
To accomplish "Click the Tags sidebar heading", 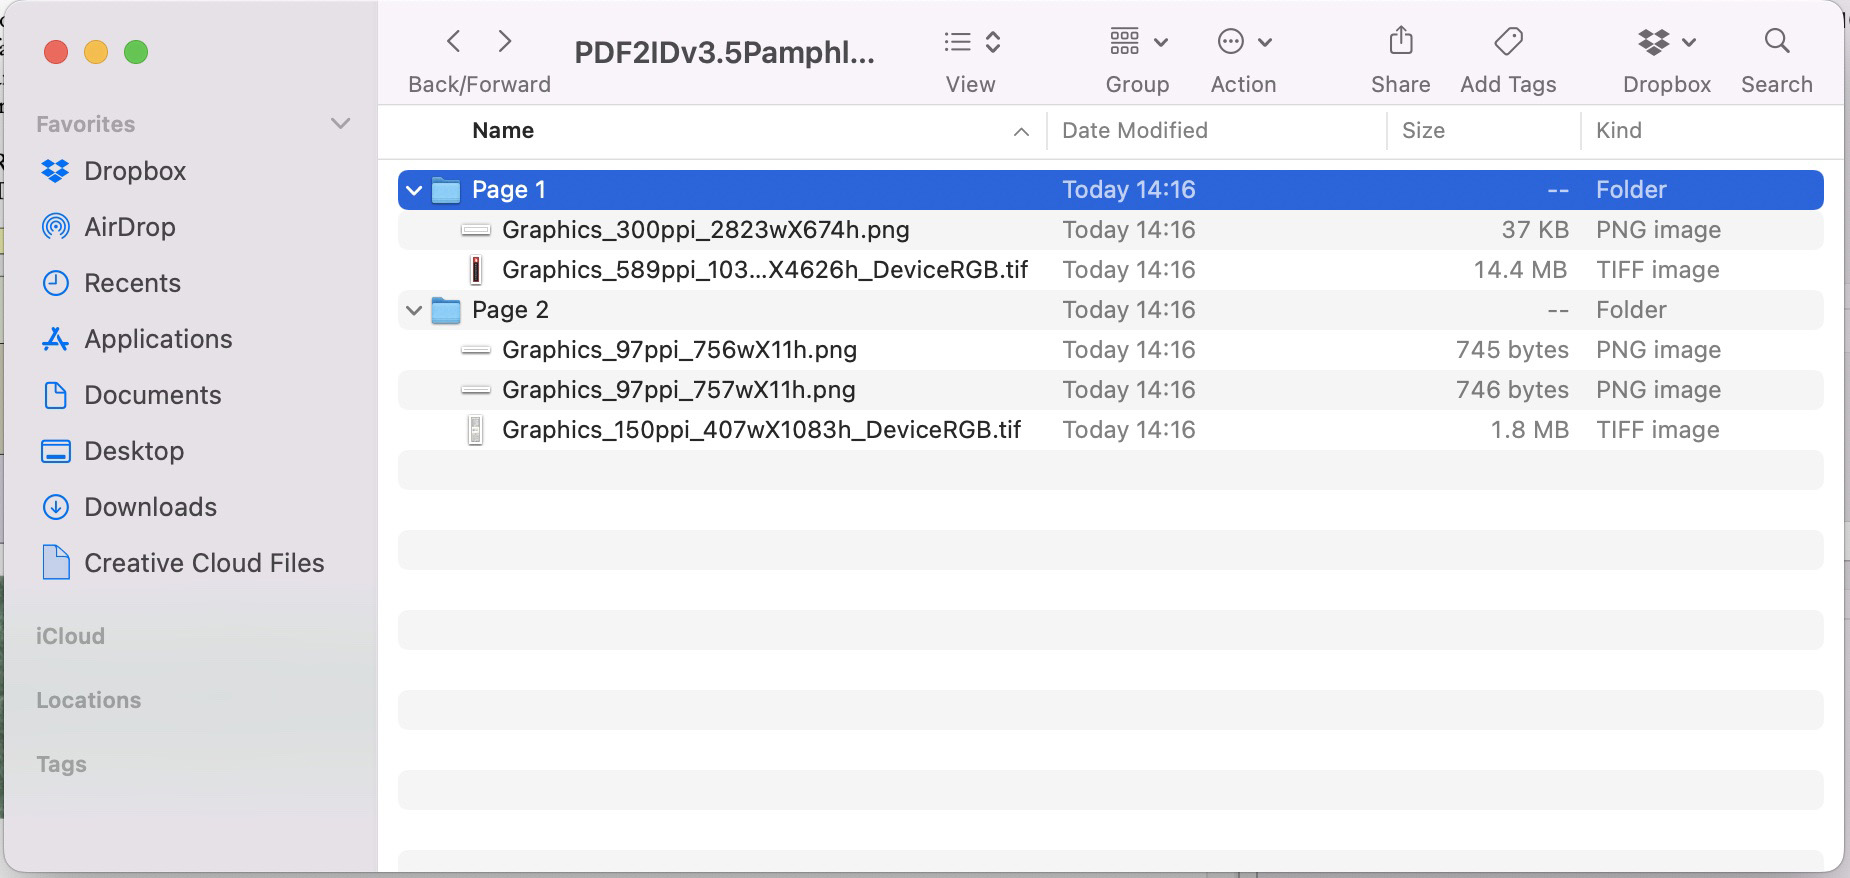I will (61, 764).
